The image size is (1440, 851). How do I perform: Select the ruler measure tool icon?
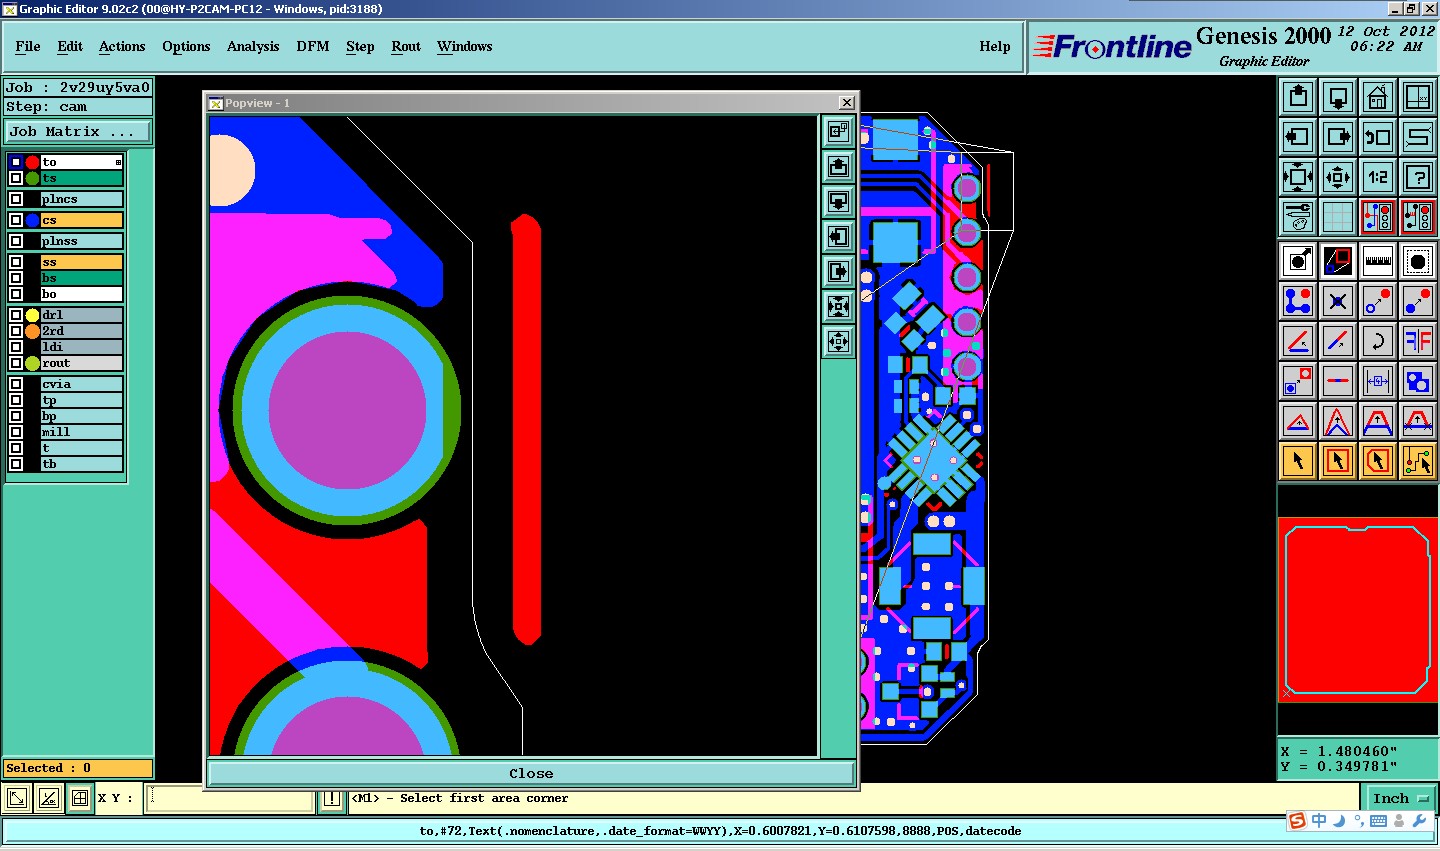[1378, 261]
